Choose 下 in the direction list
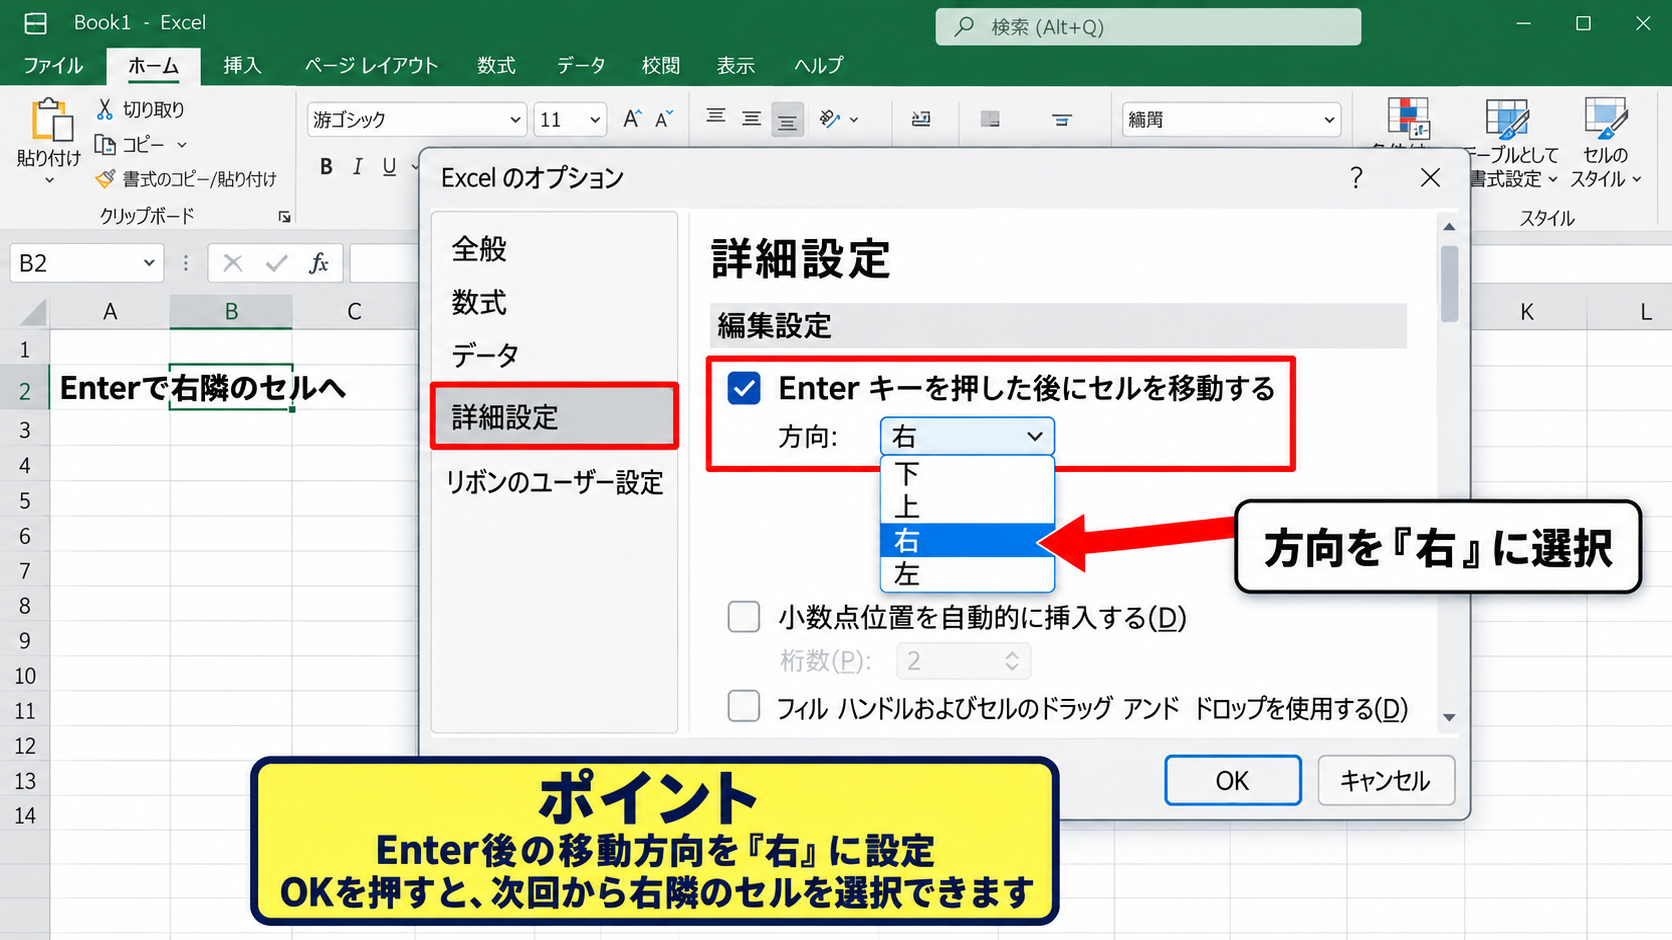This screenshot has height=940, width=1672. [967, 473]
